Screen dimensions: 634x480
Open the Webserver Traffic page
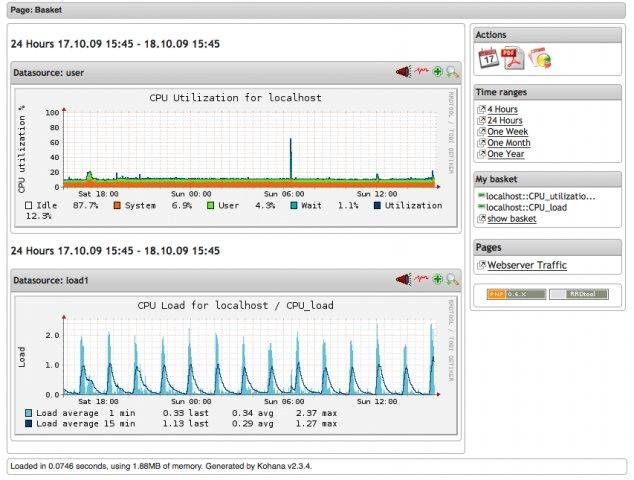click(x=527, y=265)
